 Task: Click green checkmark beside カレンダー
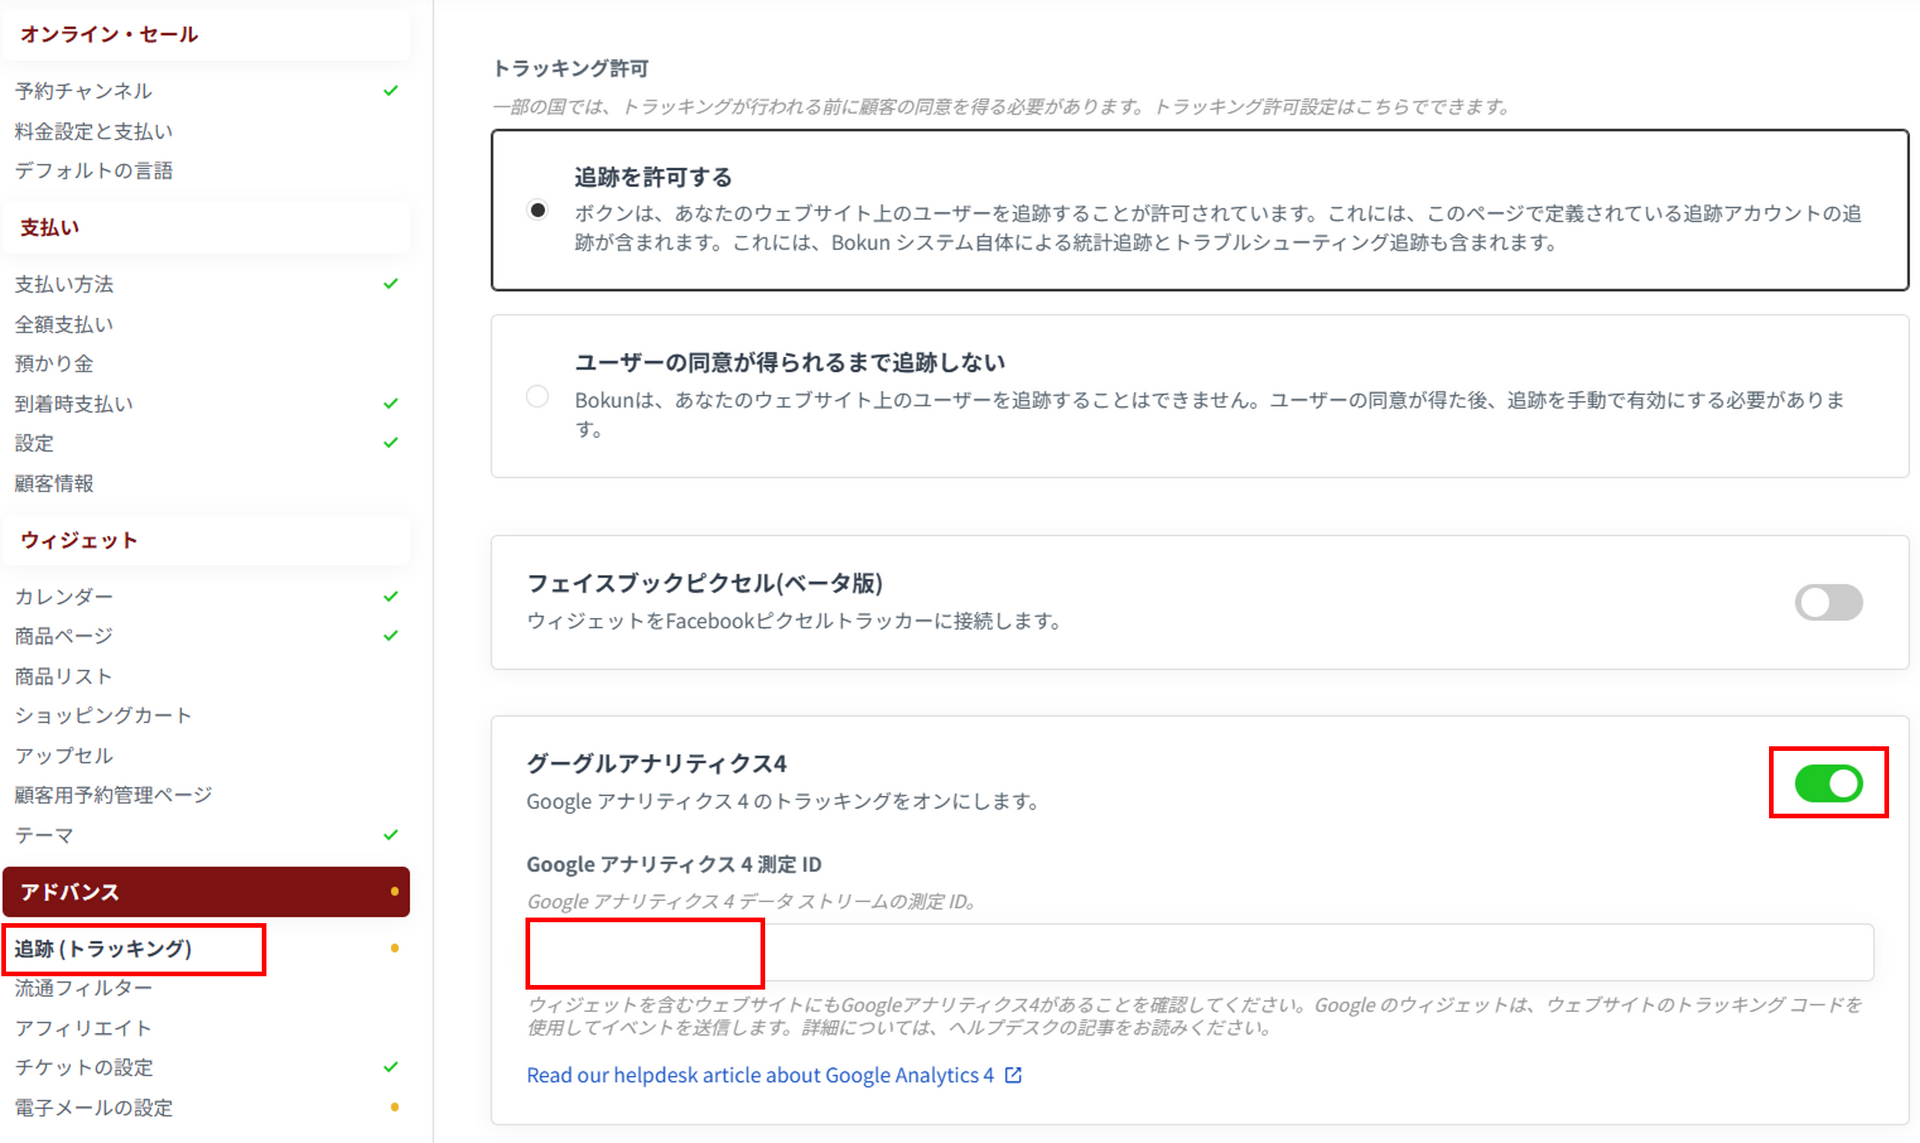(391, 596)
